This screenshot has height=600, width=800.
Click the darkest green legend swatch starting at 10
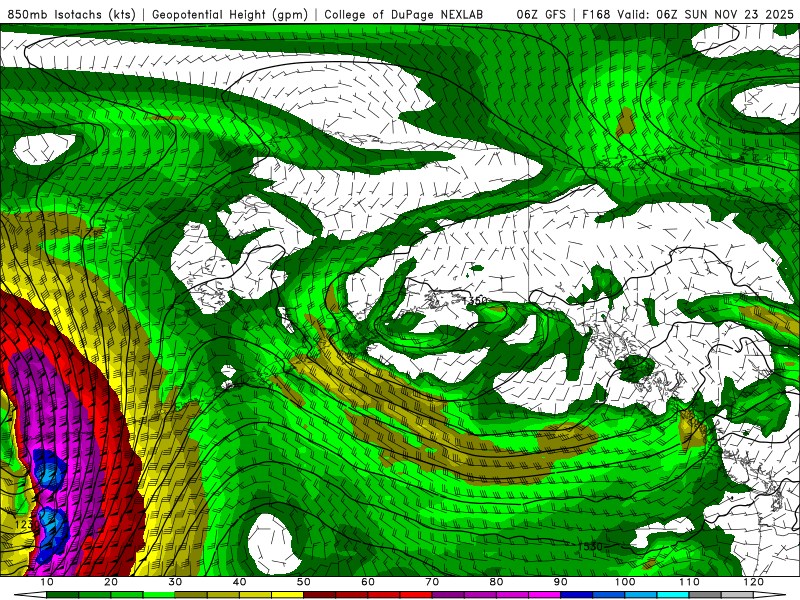[x=63, y=595]
